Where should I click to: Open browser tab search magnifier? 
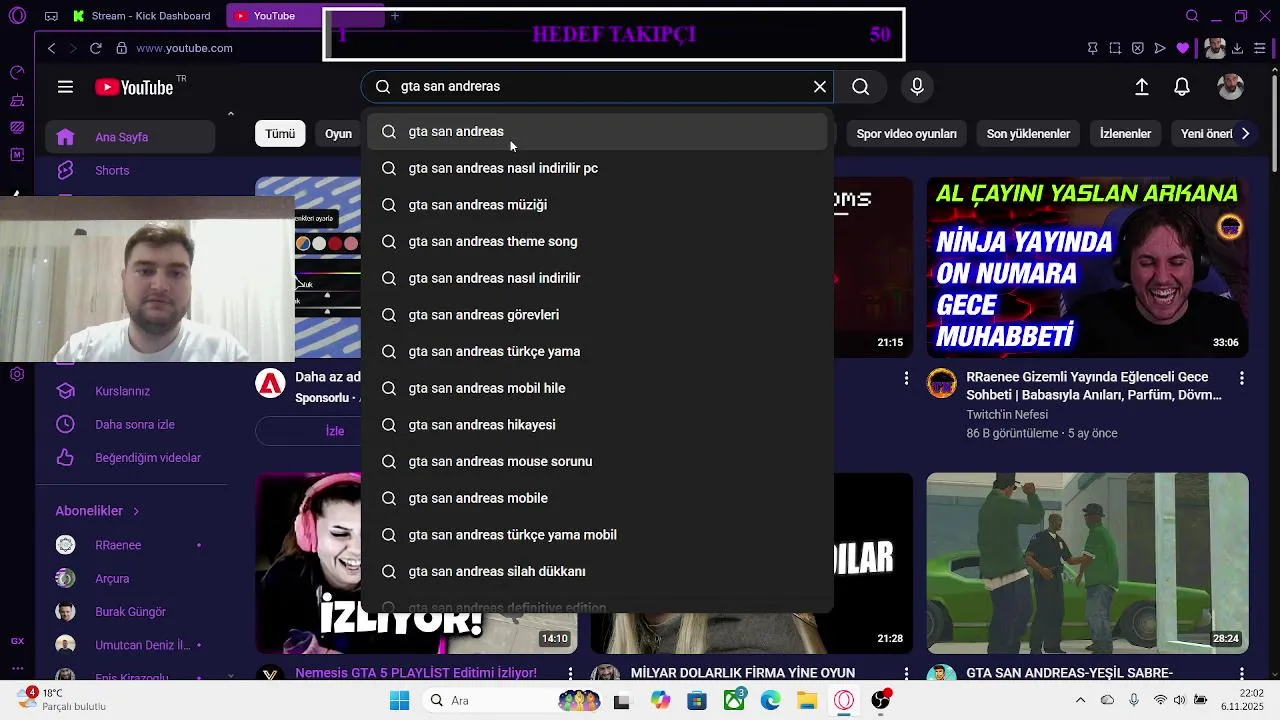click(x=1192, y=16)
